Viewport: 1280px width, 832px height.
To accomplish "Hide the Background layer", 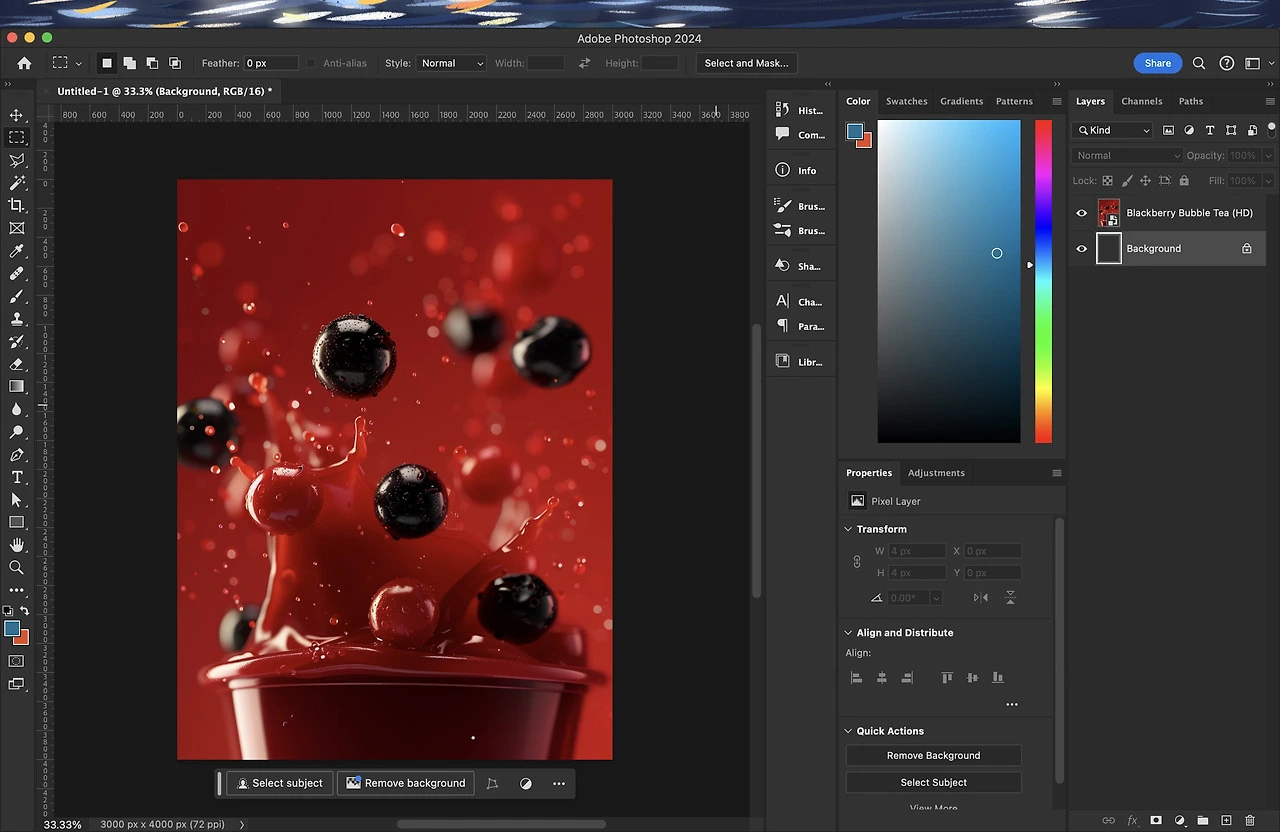I will pyautogui.click(x=1081, y=249).
